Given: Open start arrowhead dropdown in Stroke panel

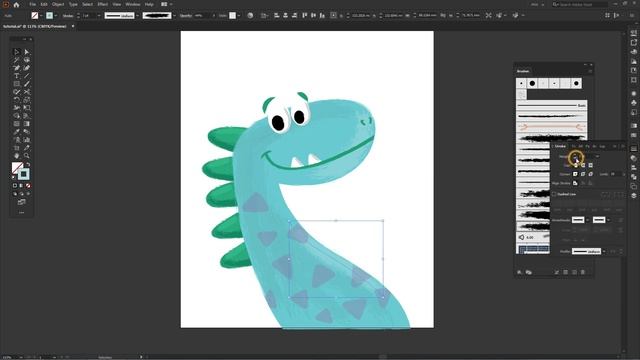Looking at the screenshot, I should pos(587,220).
